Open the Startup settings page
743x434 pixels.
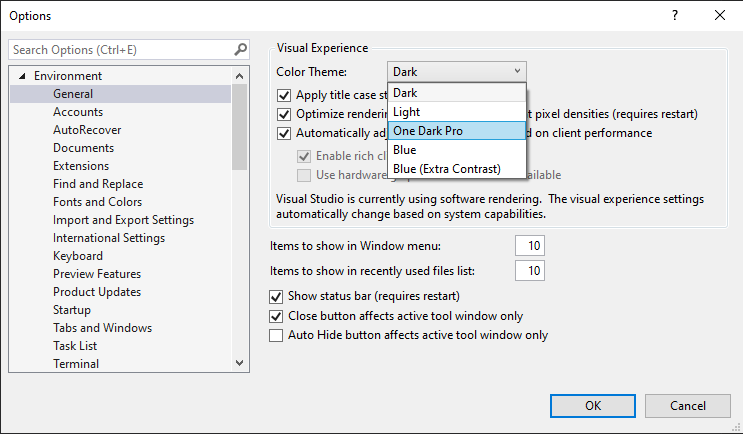click(x=72, y=310)
